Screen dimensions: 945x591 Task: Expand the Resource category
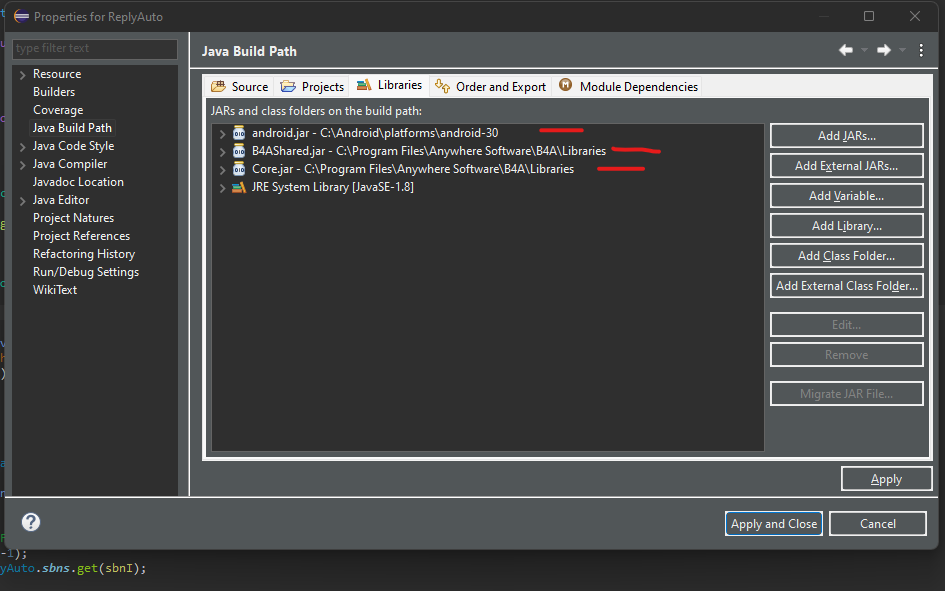pyautogui.click(x=22, y=75)
